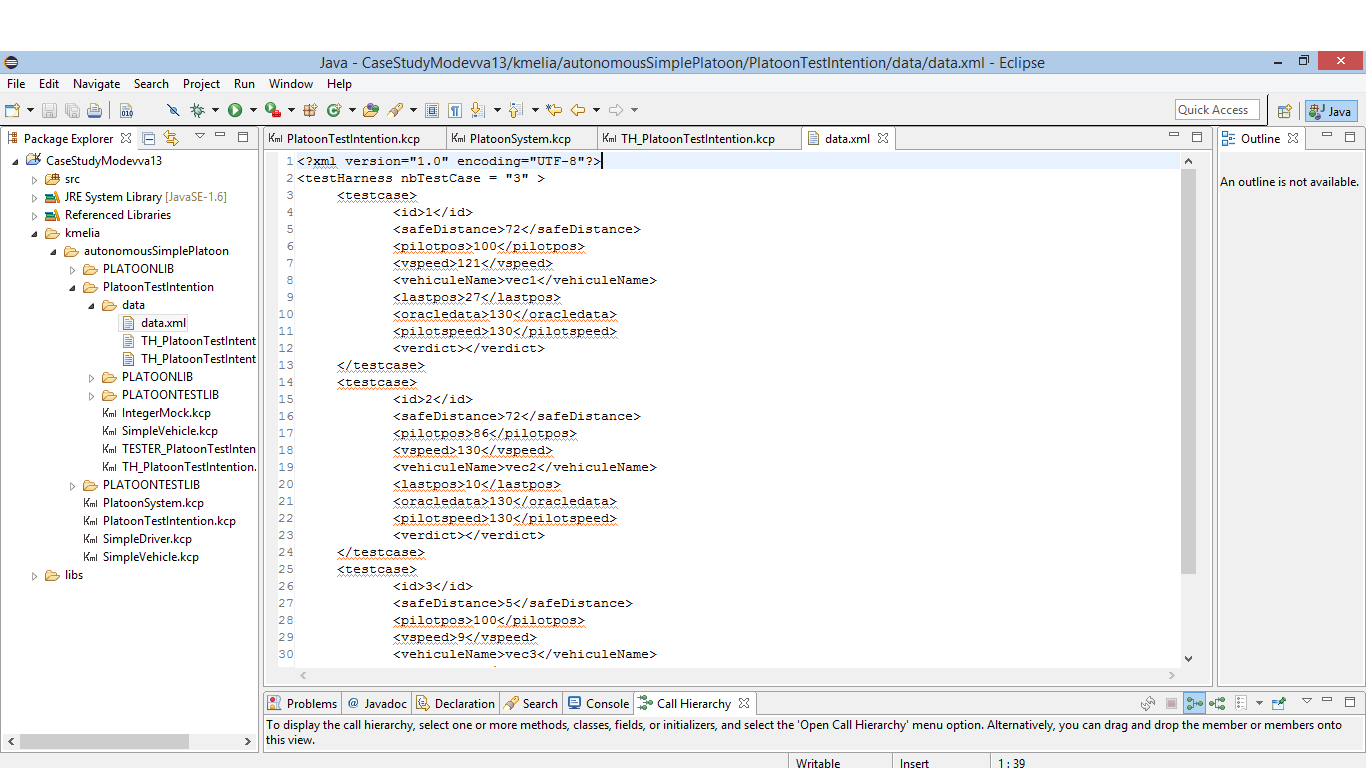This screenshot has width=1366, height=768.
Task: Click the Open Perspective icon
Action: [1285, 111]
